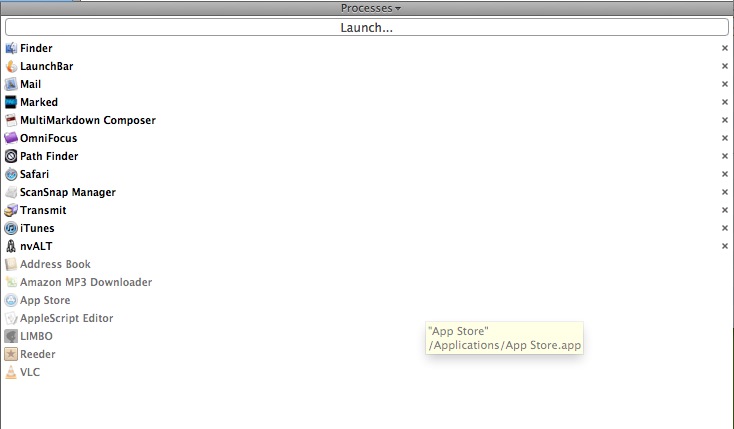This screenshot has width=734, height=429.
Task: Click the Amazon MP3 Downloader icon
Action: coord(11,282)
